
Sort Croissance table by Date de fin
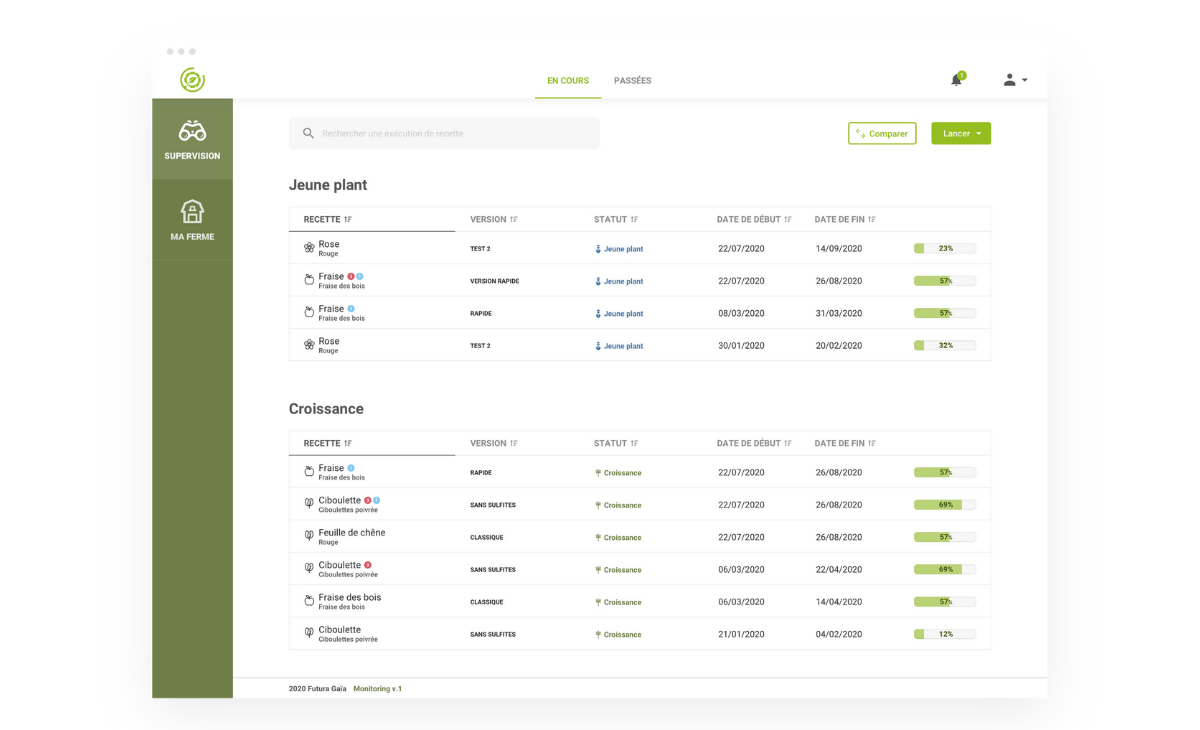coord(845,443)
